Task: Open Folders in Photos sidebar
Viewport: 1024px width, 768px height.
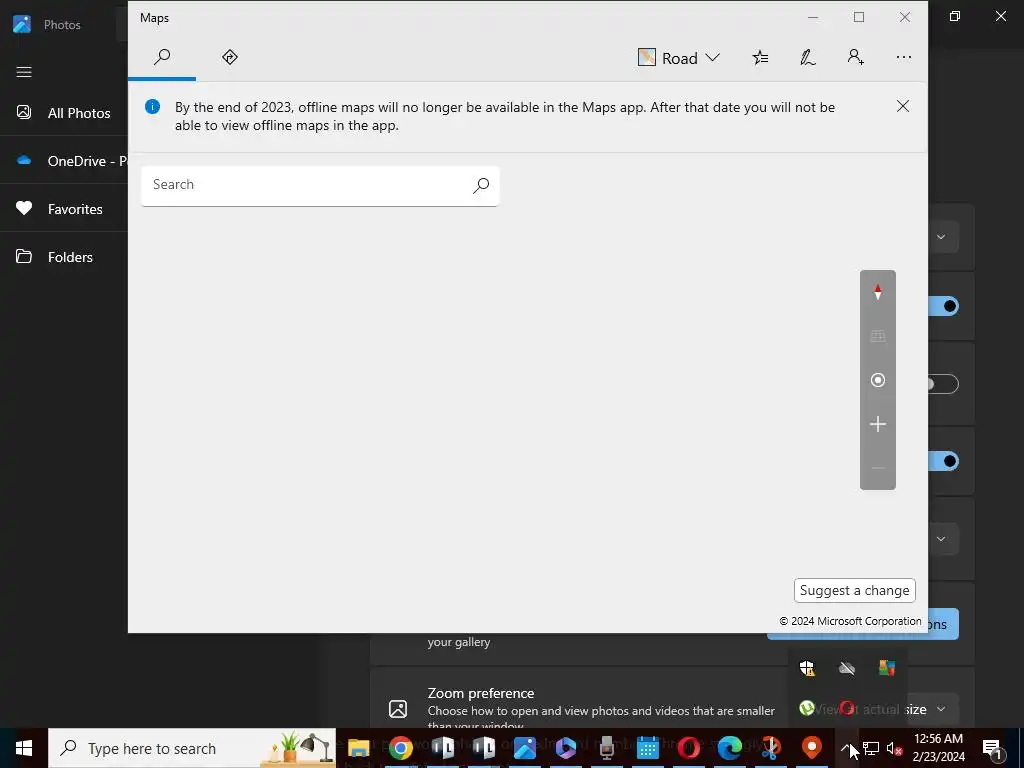Action: (64, 257)
